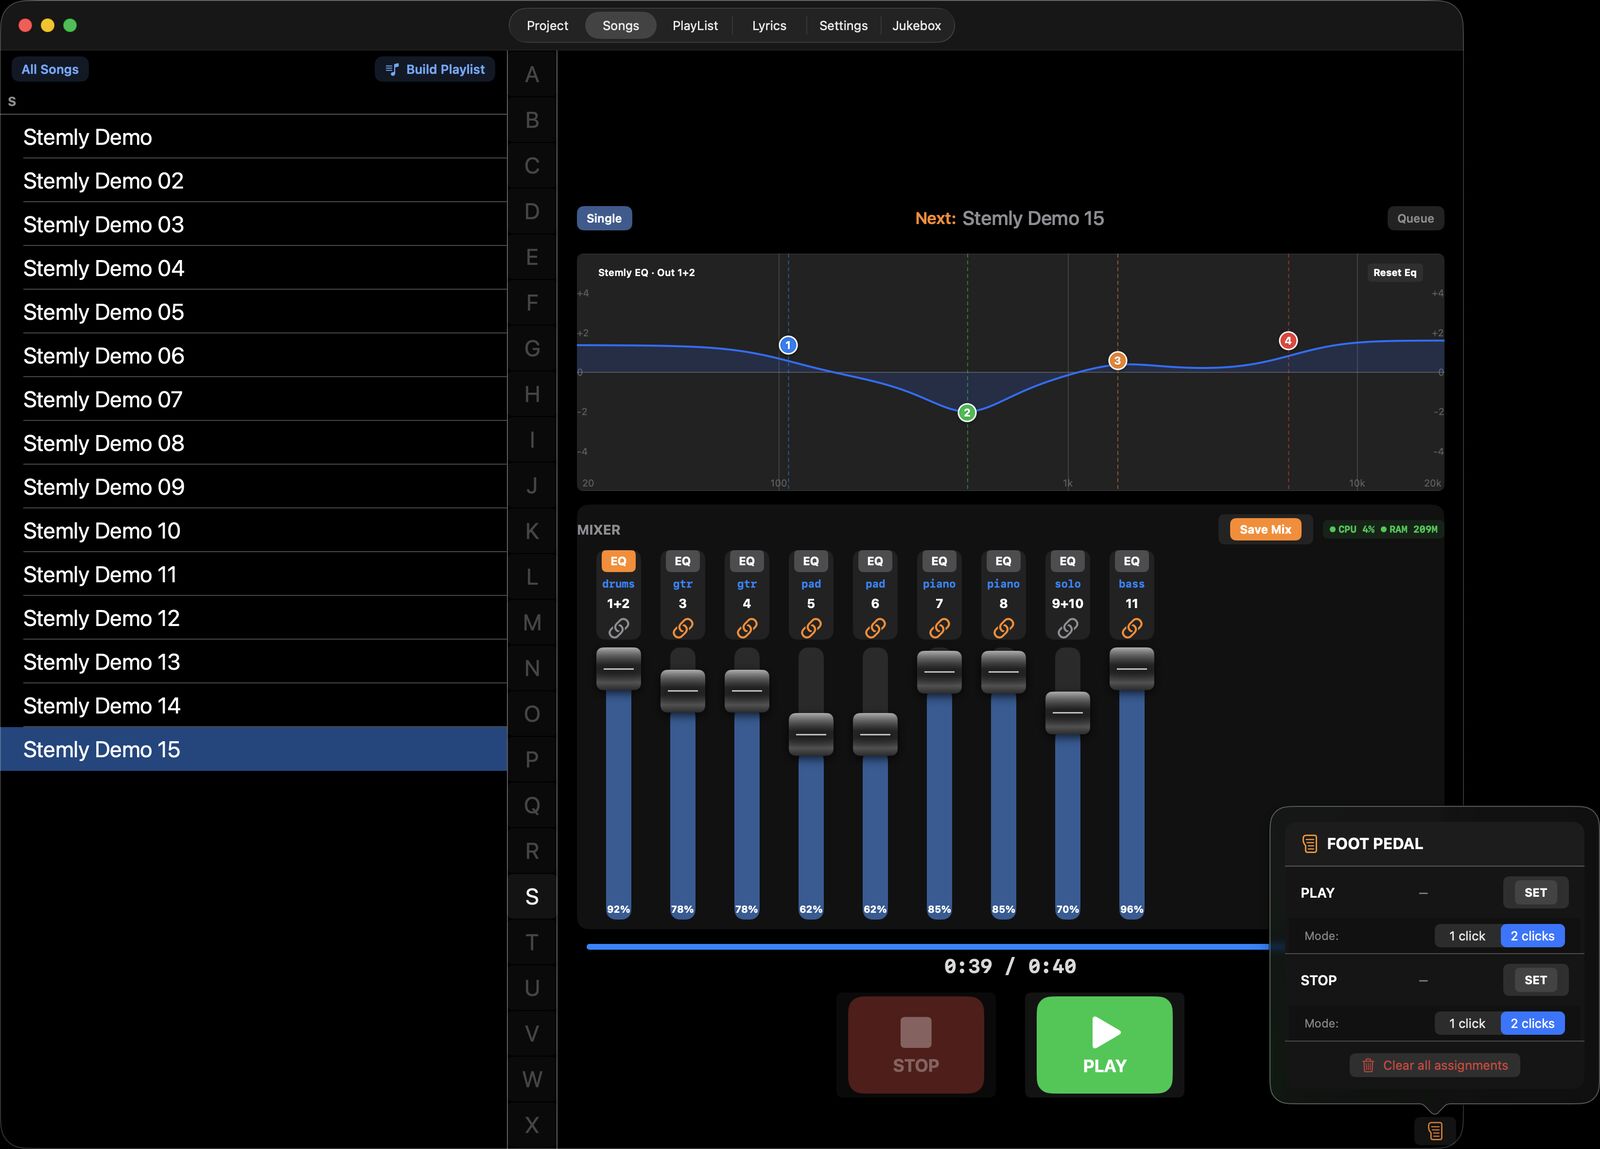This screenshot has width=1600, height=1149.
Task: Enable EQ on the drums channel
Action: tap(619, 561)
